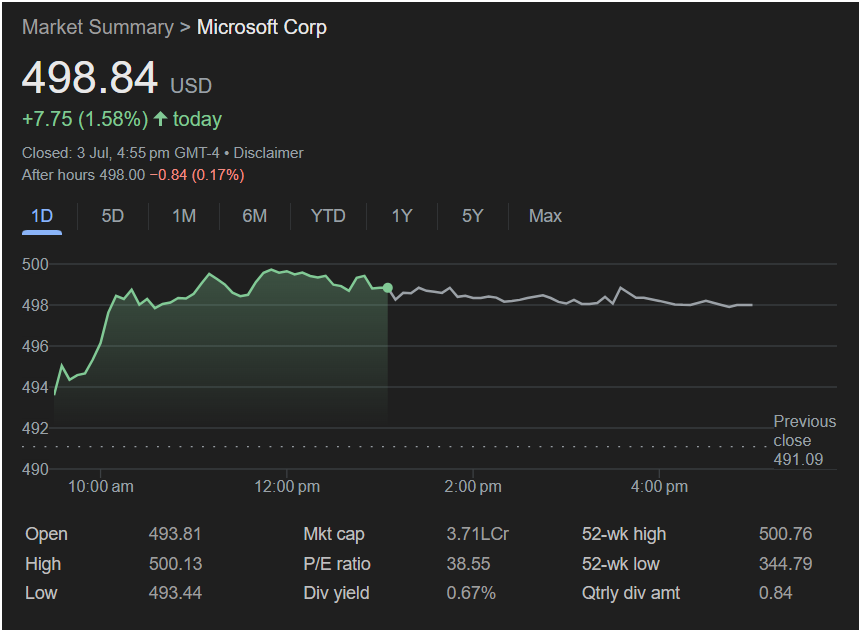Click the P/E ratio value 38.55
The image size is (861, 632).
tap(468, 563)
